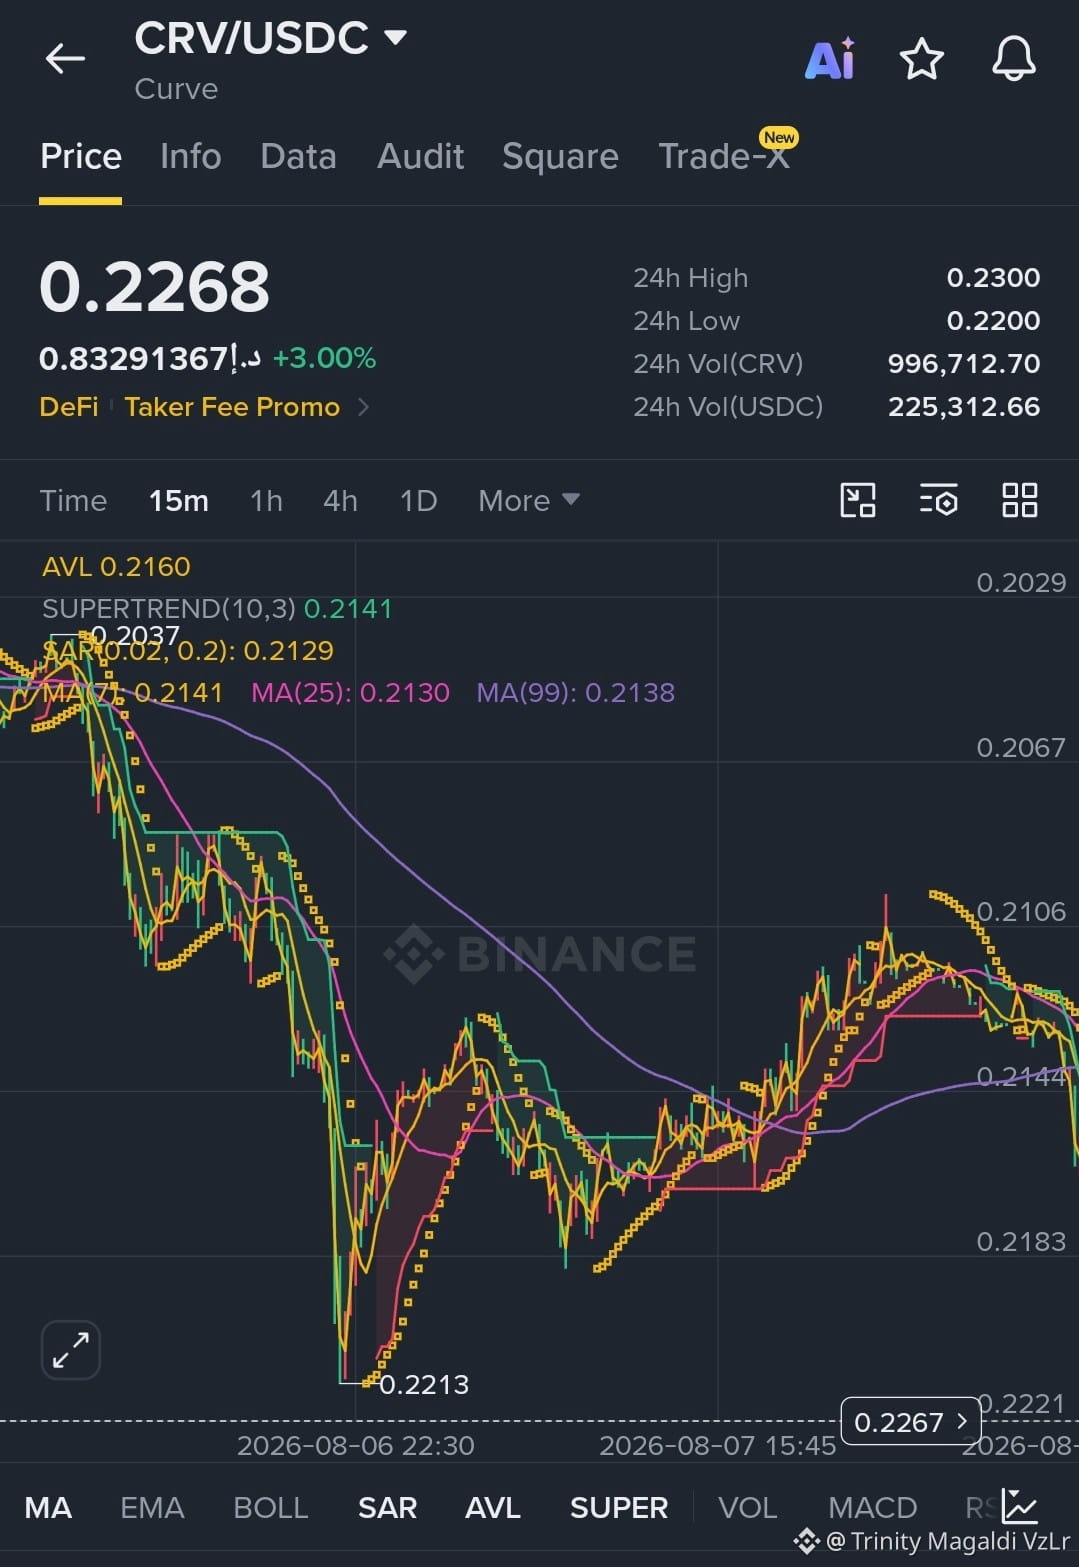Image resolution: width=1079 pixels, height=1567 pixels.
Task: Select the Time chart view
Action: coord(73,500)
